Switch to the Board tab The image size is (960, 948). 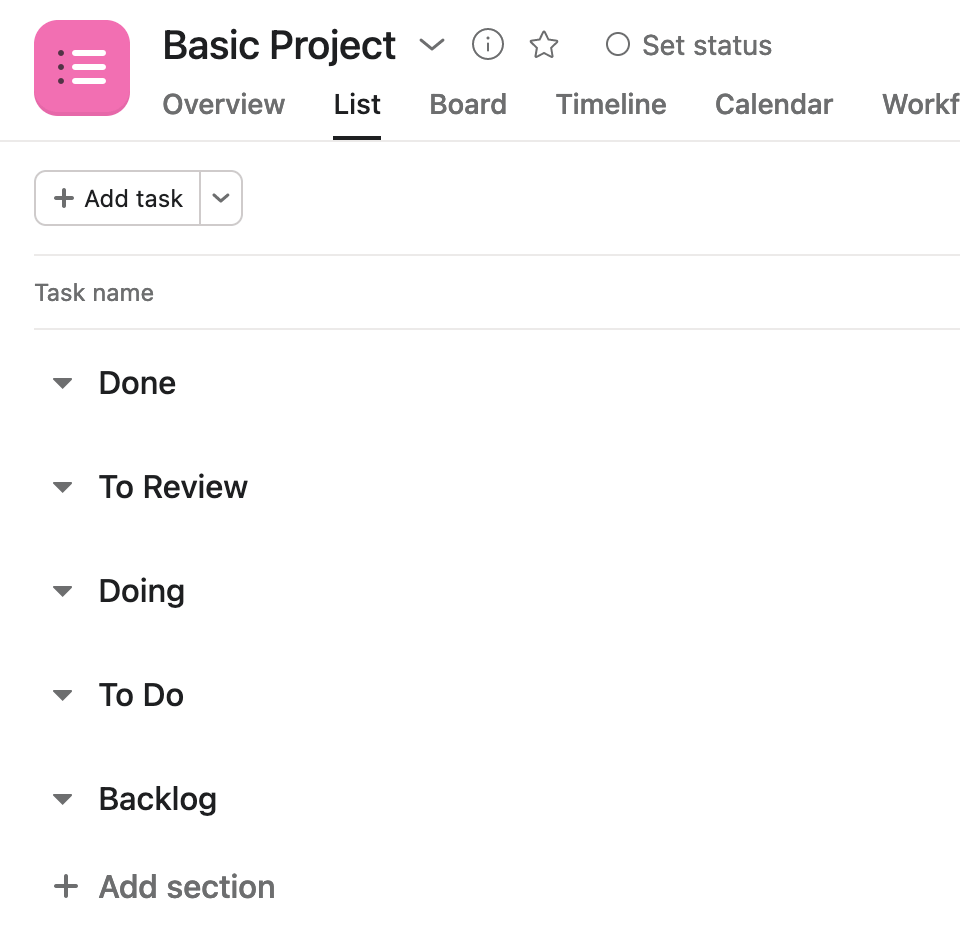468,104
